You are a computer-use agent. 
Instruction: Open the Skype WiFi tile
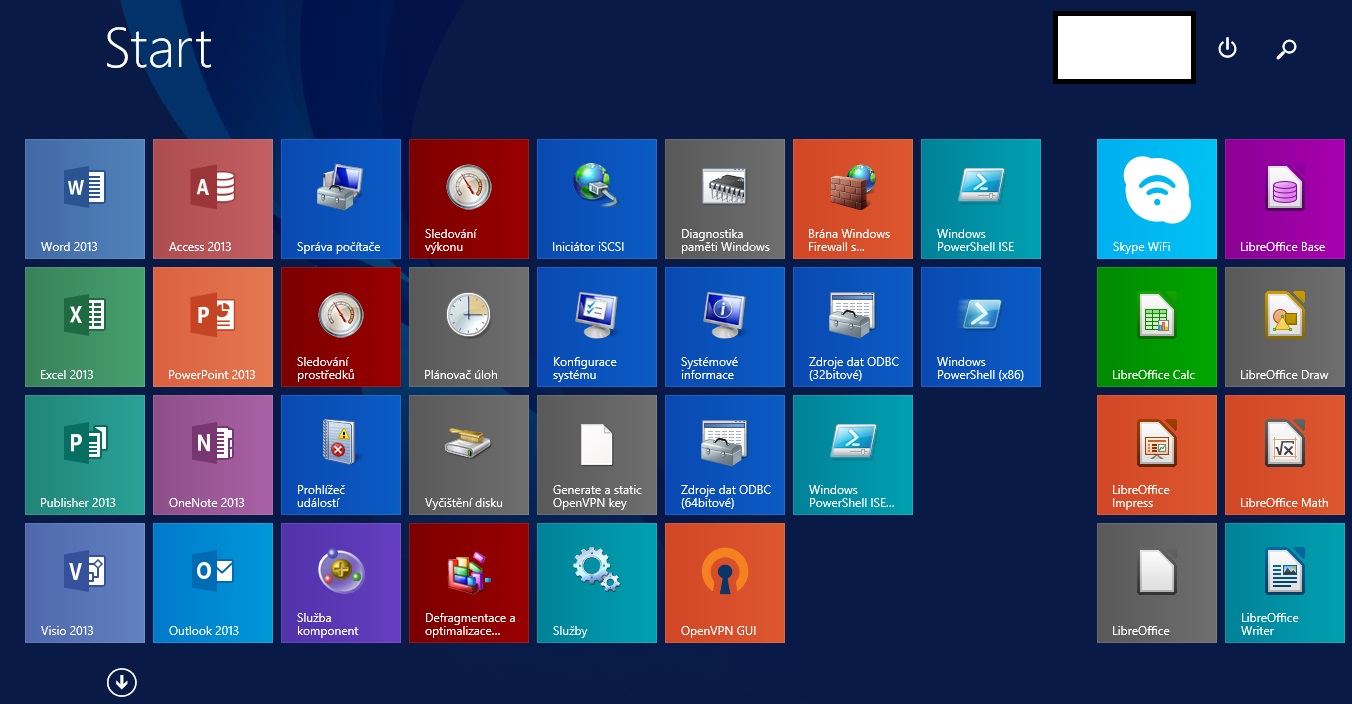pos(1157,199)
